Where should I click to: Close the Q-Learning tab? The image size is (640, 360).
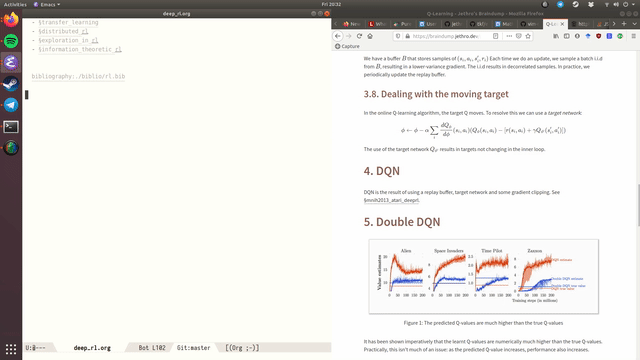click(x=562, y=24)
